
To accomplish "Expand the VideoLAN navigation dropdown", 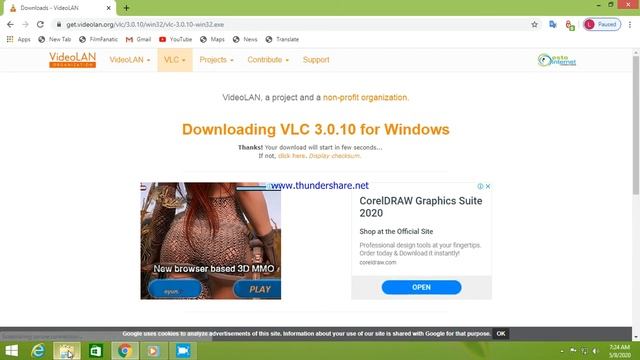I will [x=130, y=60].
